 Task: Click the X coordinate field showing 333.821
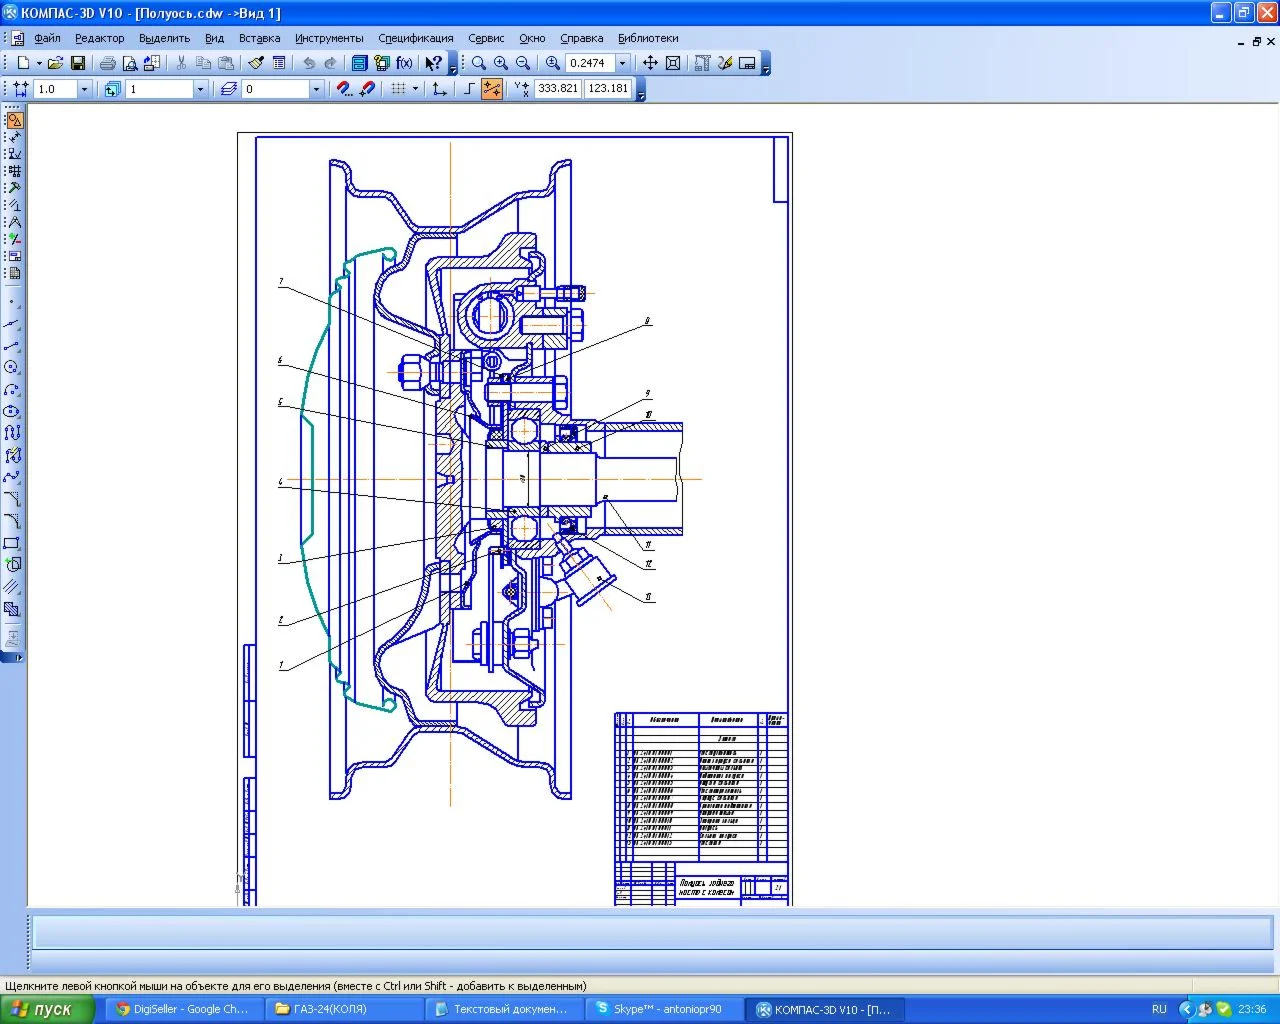point(557,88)
